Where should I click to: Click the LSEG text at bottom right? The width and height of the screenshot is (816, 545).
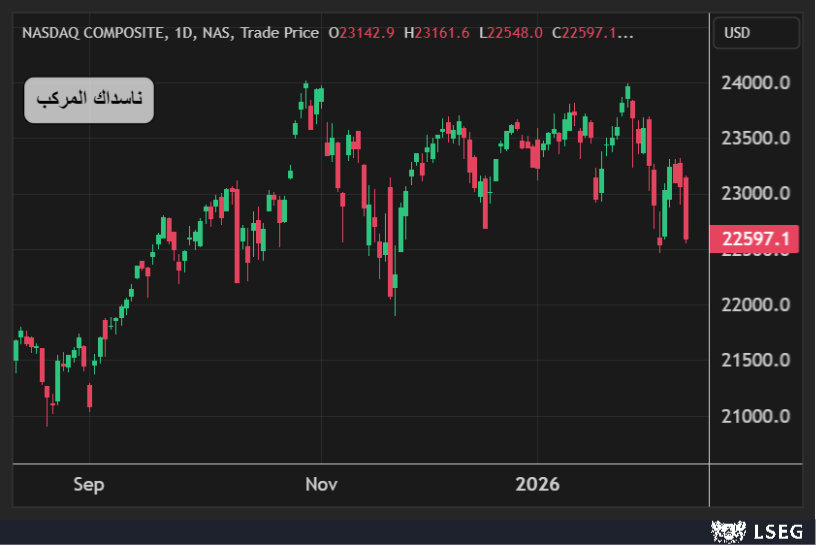[771, 530]
